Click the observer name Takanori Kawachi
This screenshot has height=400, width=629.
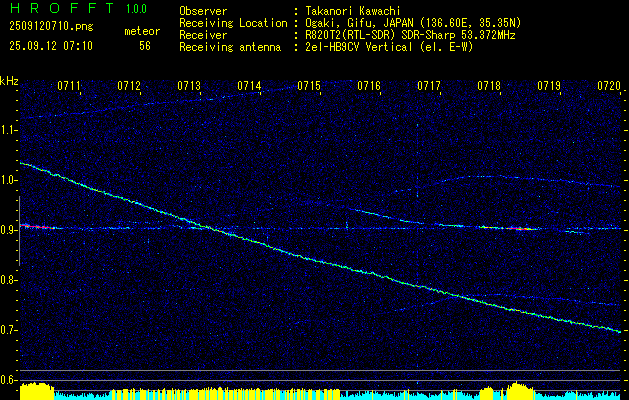353,11
